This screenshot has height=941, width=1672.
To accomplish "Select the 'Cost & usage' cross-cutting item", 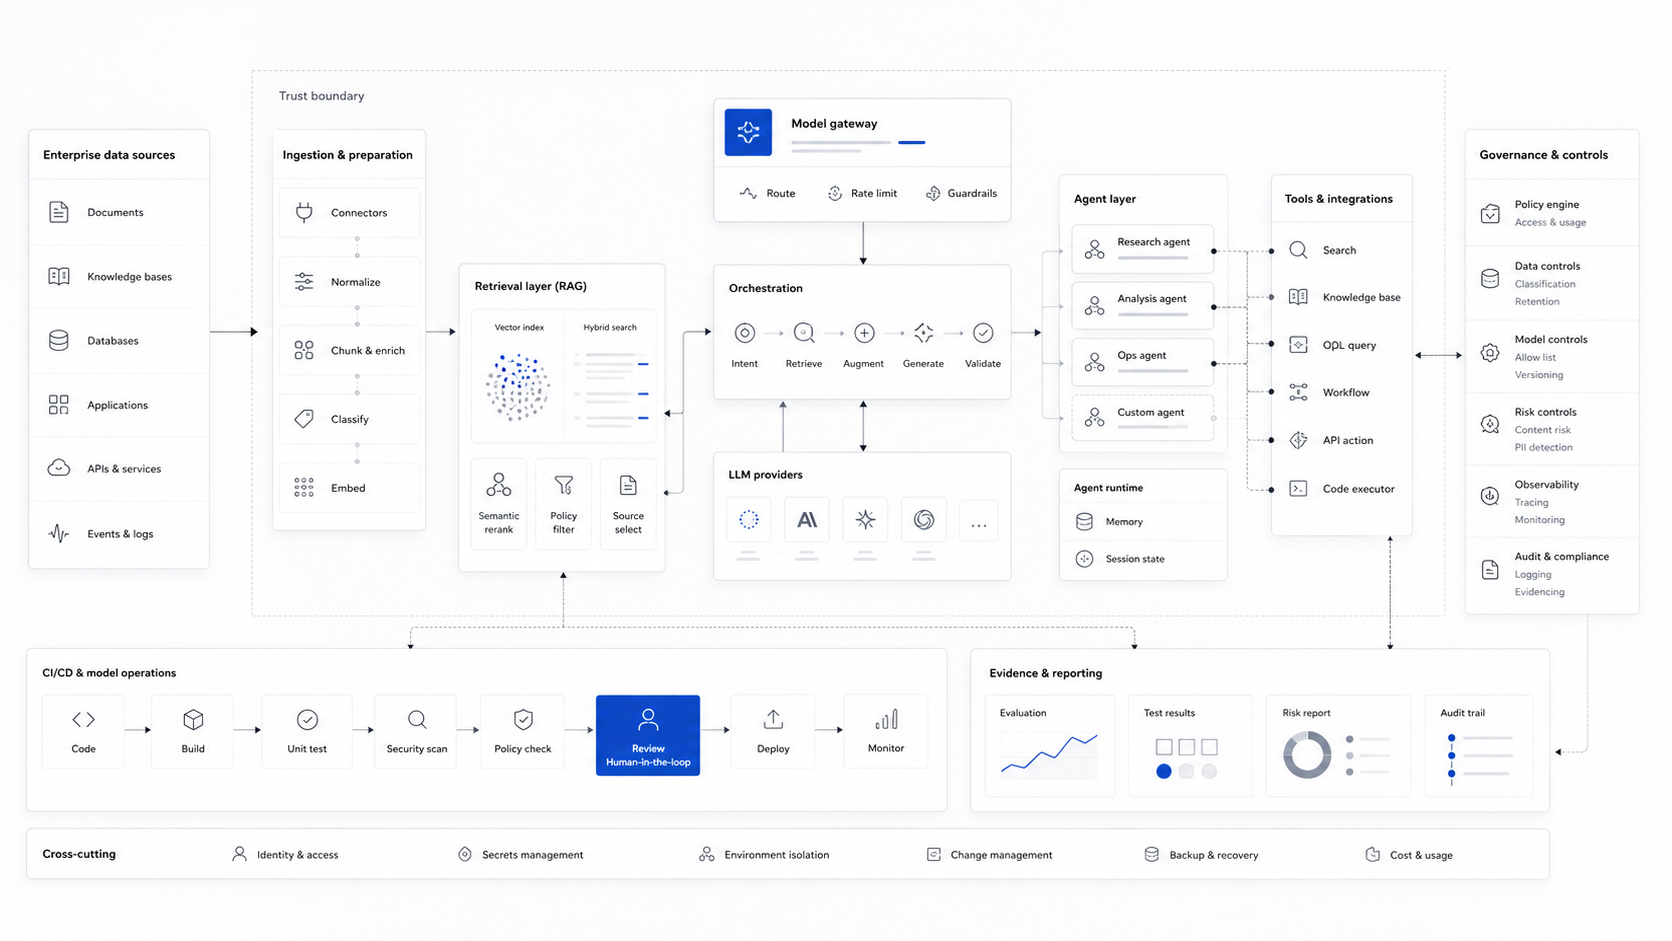I will (x=1409, y=855).
